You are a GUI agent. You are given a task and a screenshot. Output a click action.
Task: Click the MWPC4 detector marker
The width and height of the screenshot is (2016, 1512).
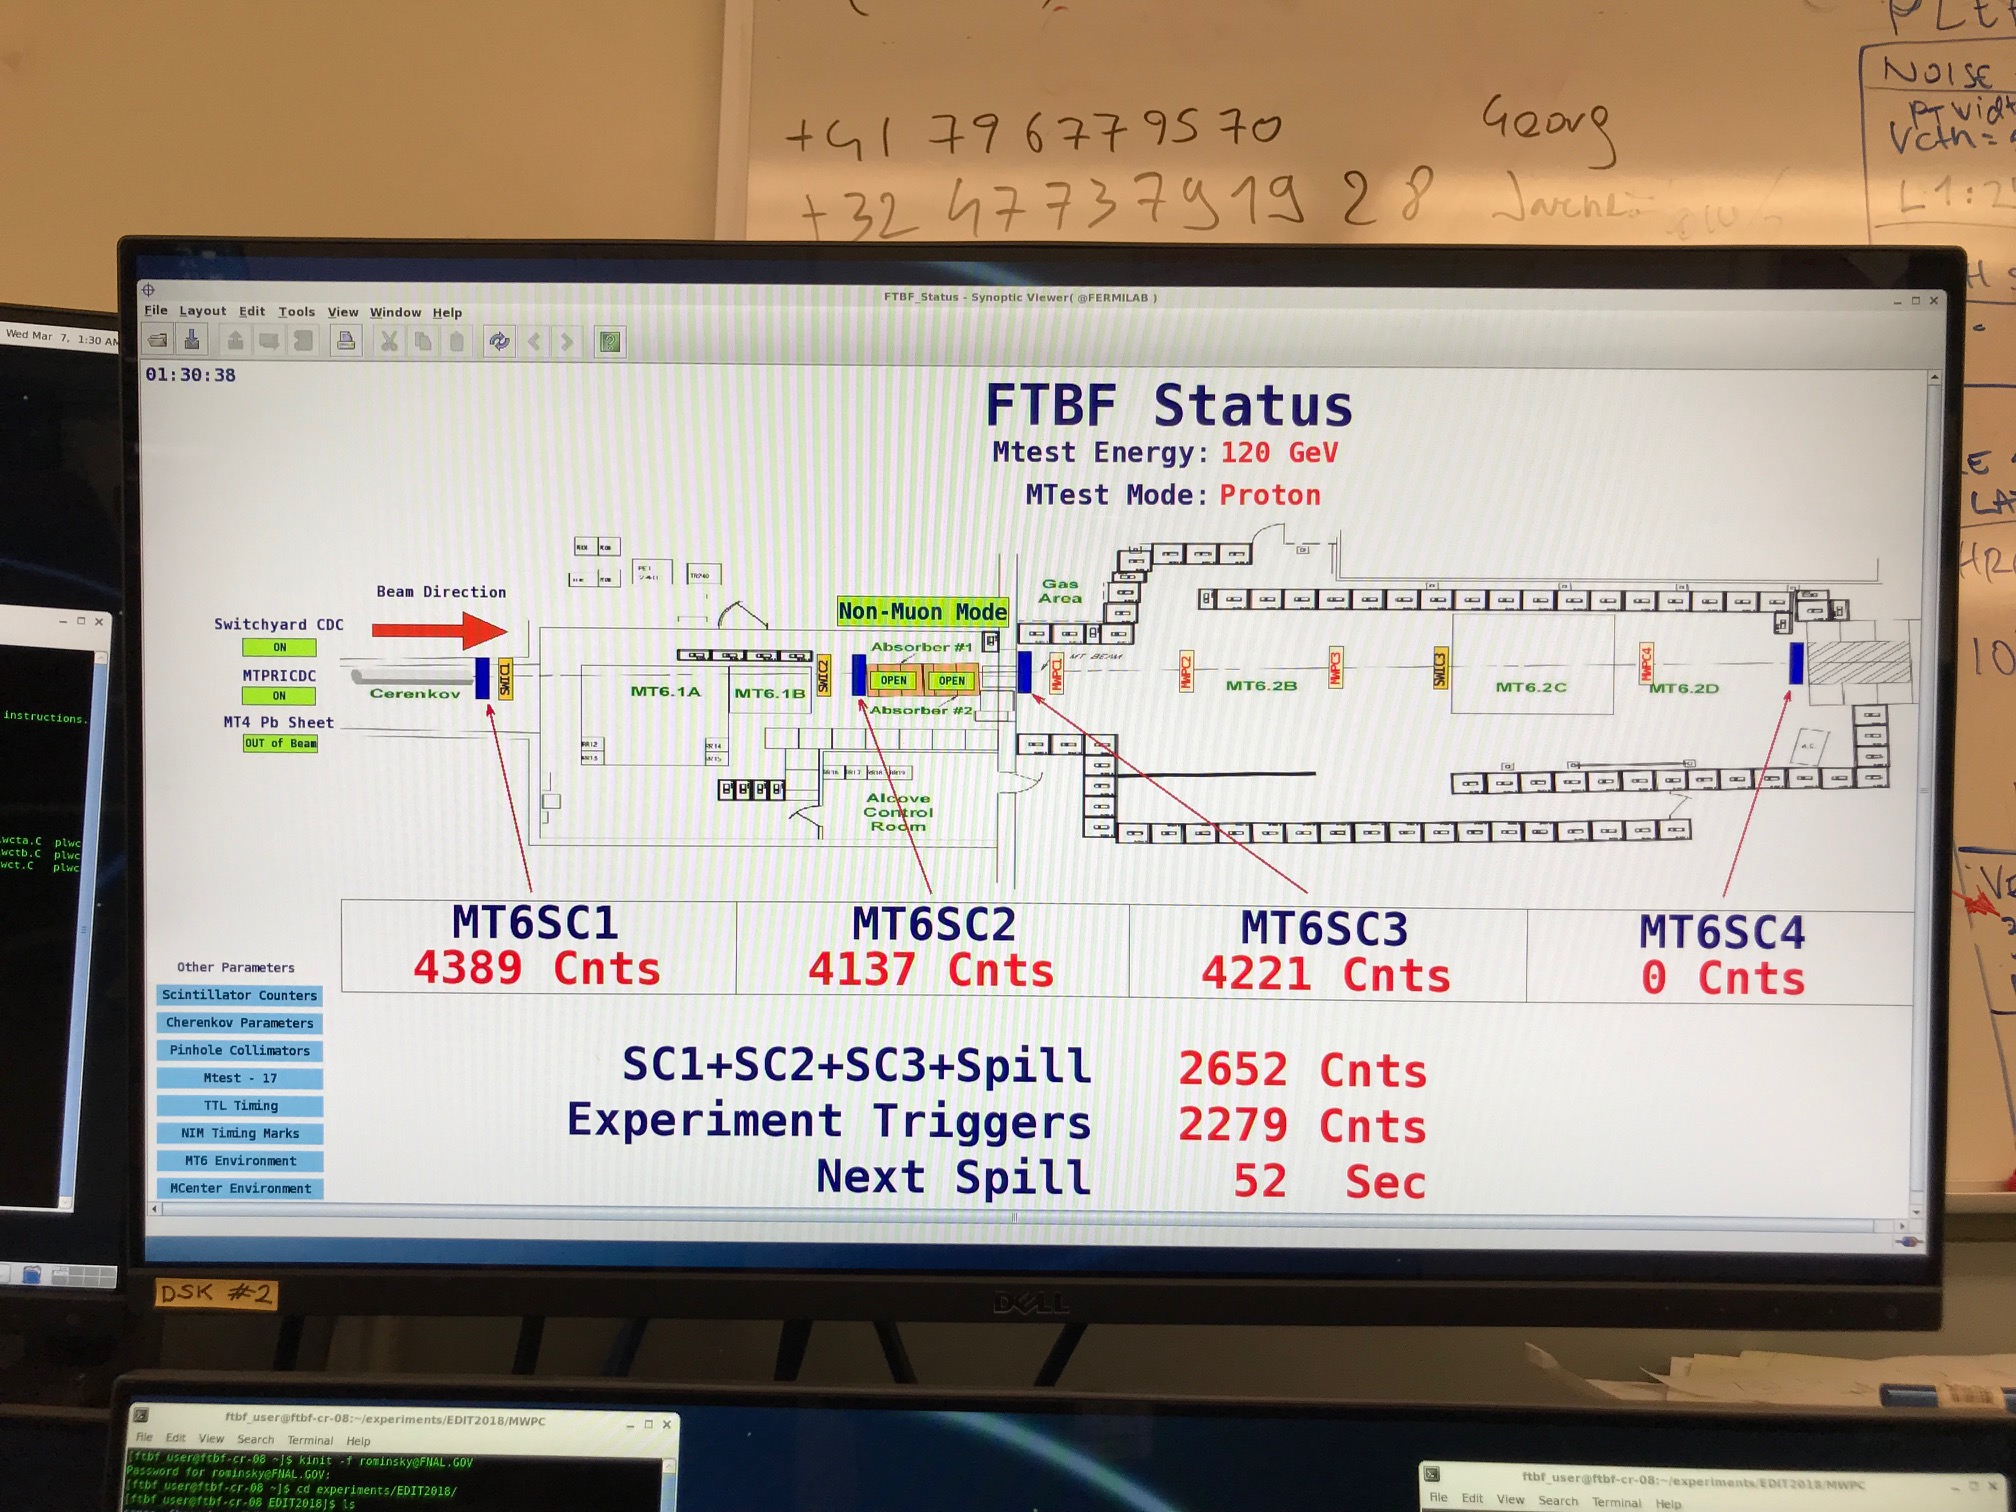click(x=1647, y=663)
